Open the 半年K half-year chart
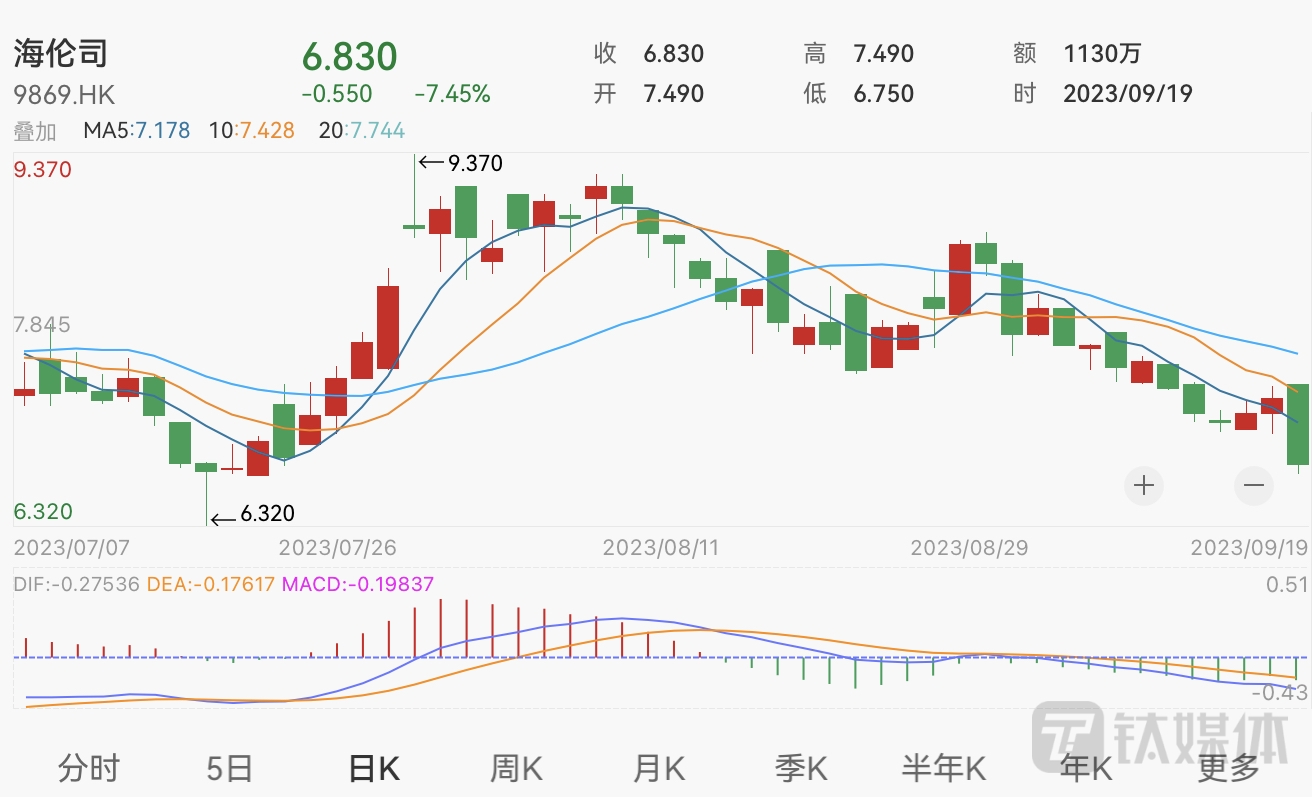1312x797 pixels. point(943,768)
